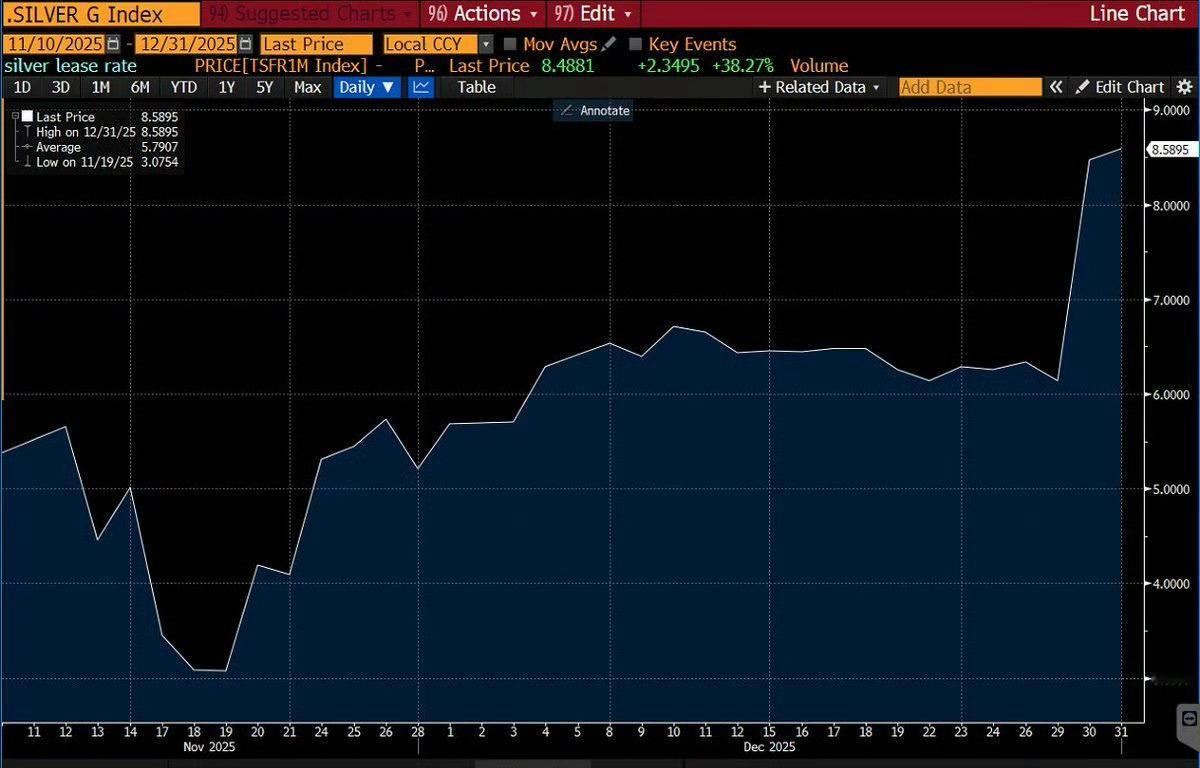Click the Add Data input field
Screen dimensions: 1200x768
coord(956,87)
